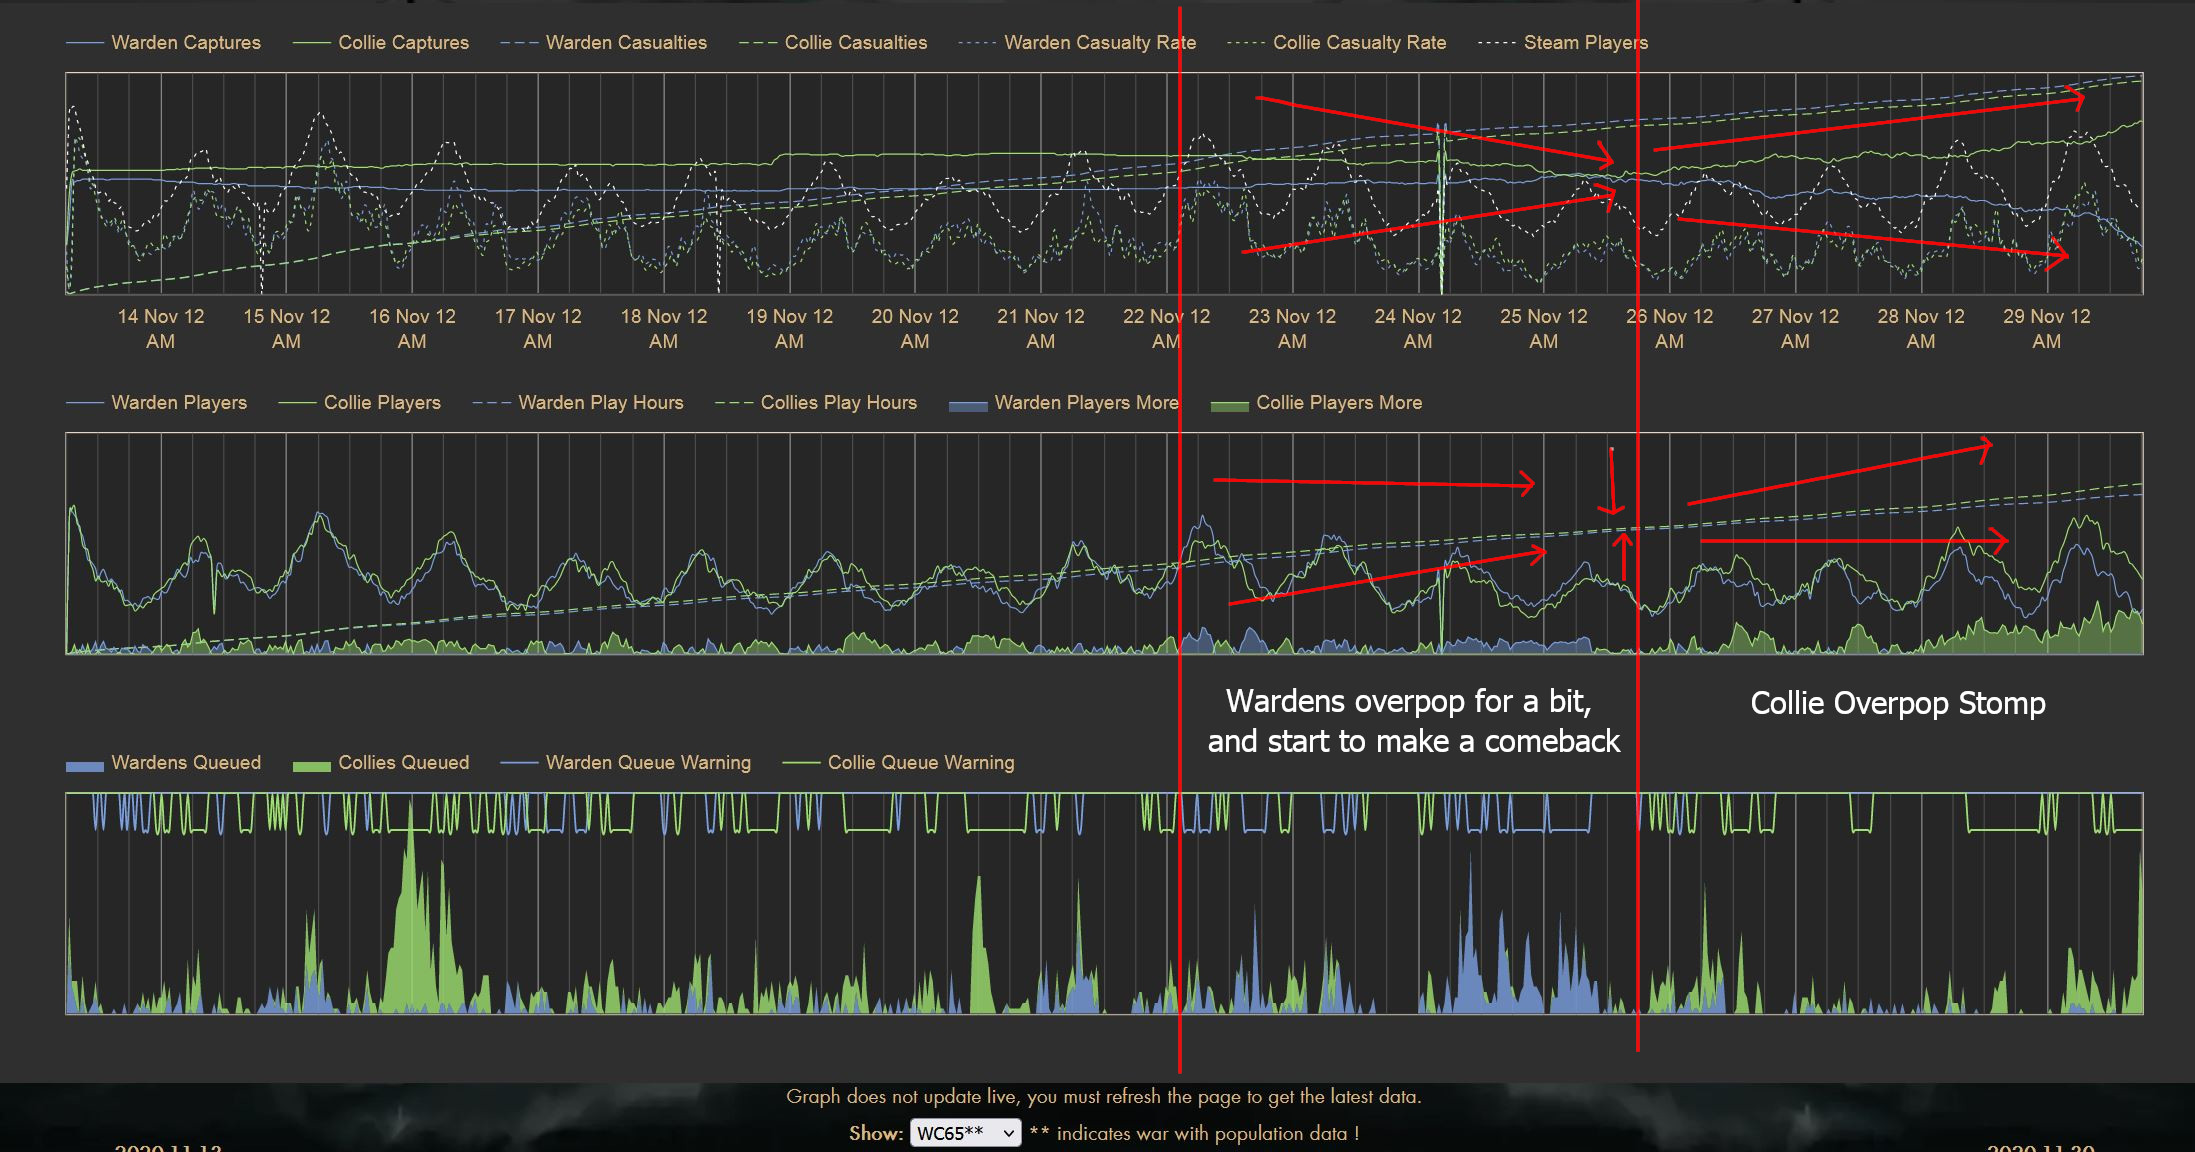This screenshot has height=1152, width=2195.
Task: Toggle Wardens Queued legend box
Action: point(85,765)
